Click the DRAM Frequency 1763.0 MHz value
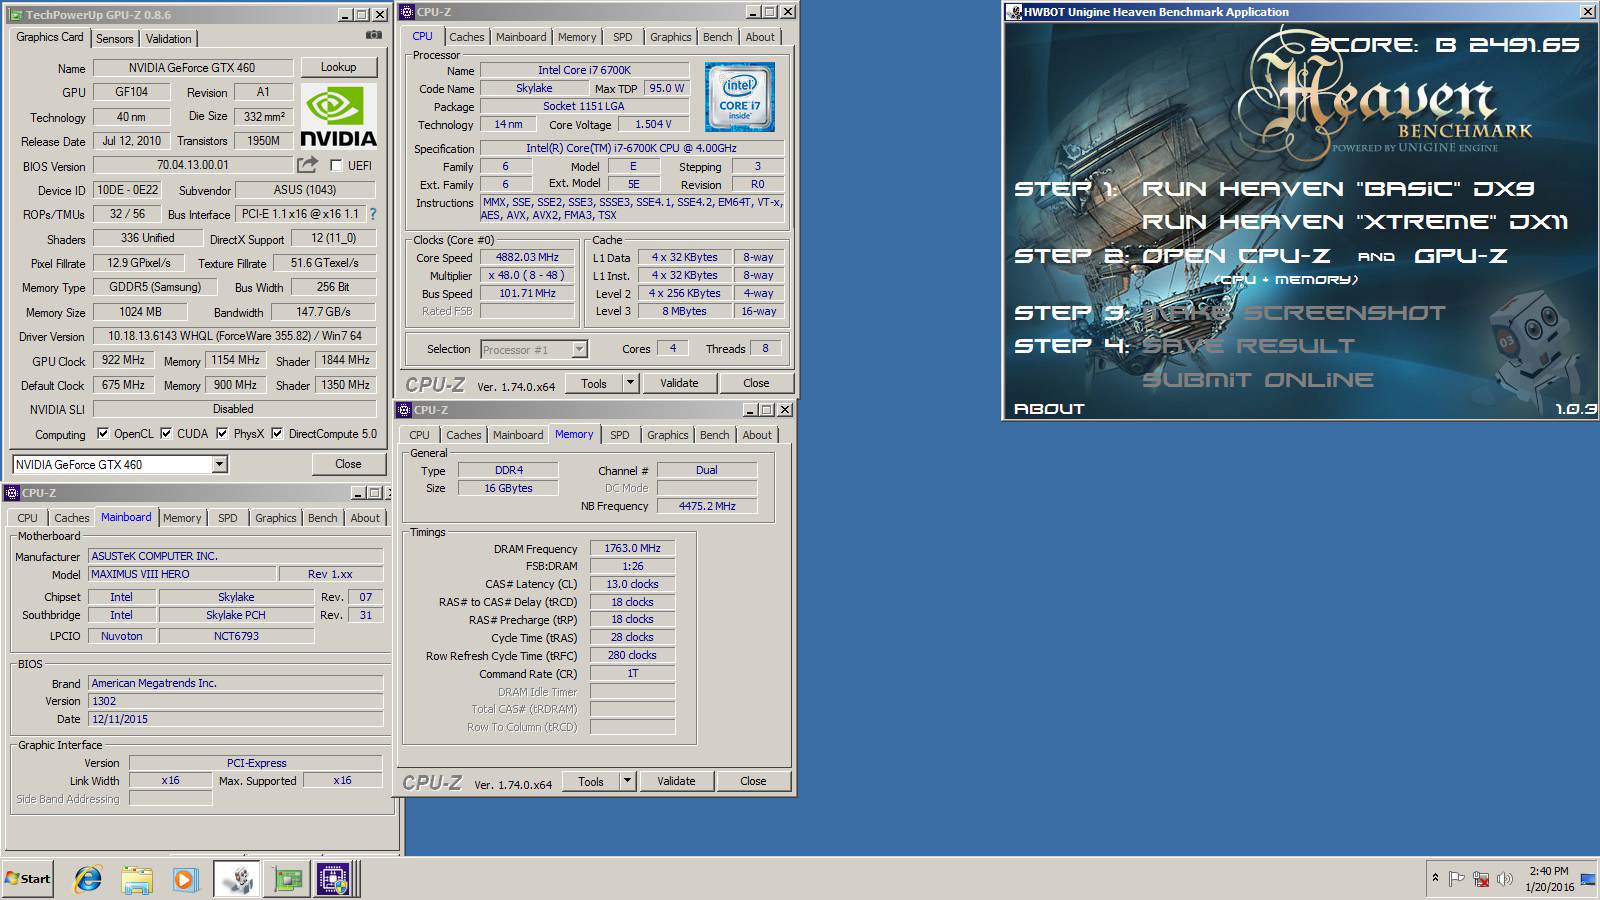1600x900 pixels. [633, 548]
